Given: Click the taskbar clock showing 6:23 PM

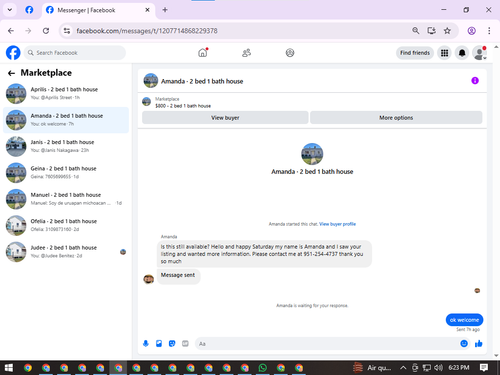Looking at the screenshot, I should click(459, 368).
